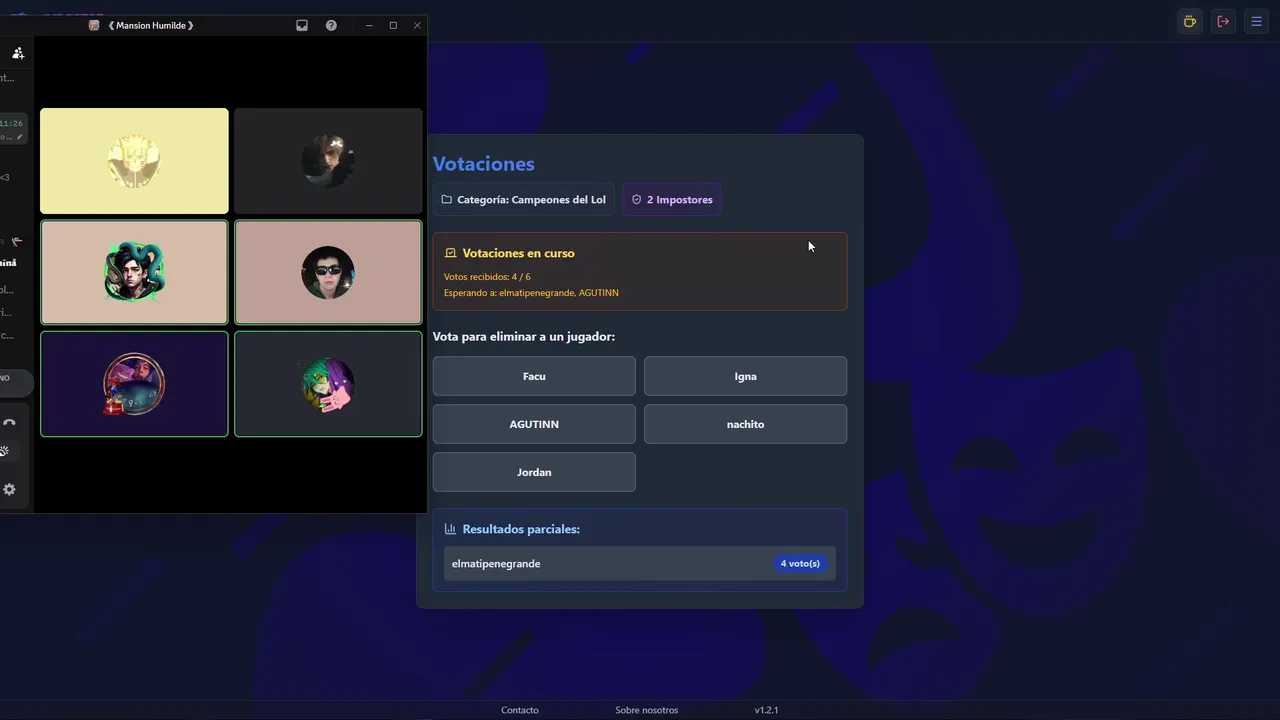
Task: Vote to eliminate Jordan
Action: [534, 472]
